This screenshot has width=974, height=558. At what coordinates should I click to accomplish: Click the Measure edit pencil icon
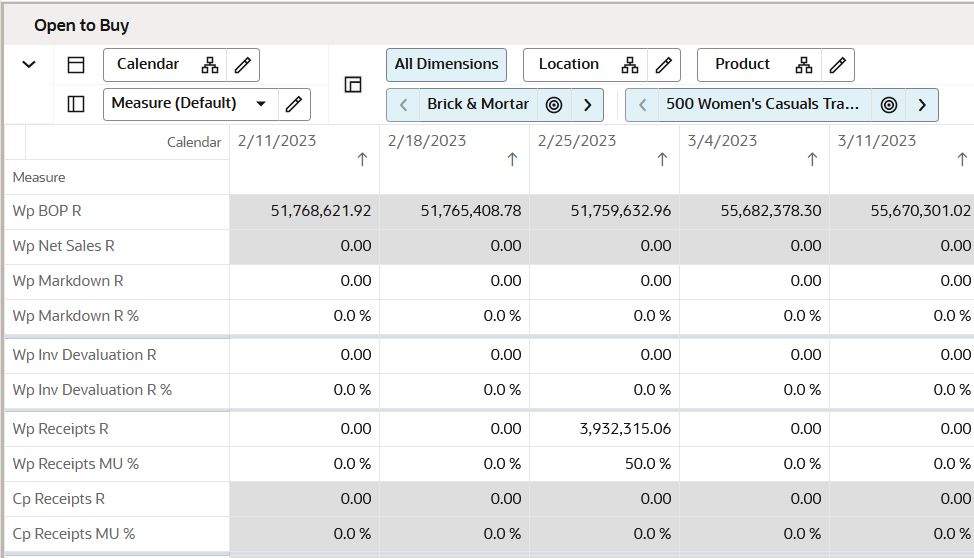click(293, 104)
